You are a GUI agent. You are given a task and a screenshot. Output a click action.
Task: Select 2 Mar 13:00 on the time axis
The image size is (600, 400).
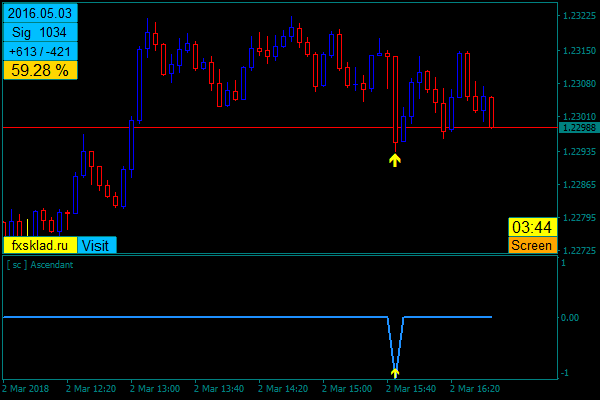[155, 387]
